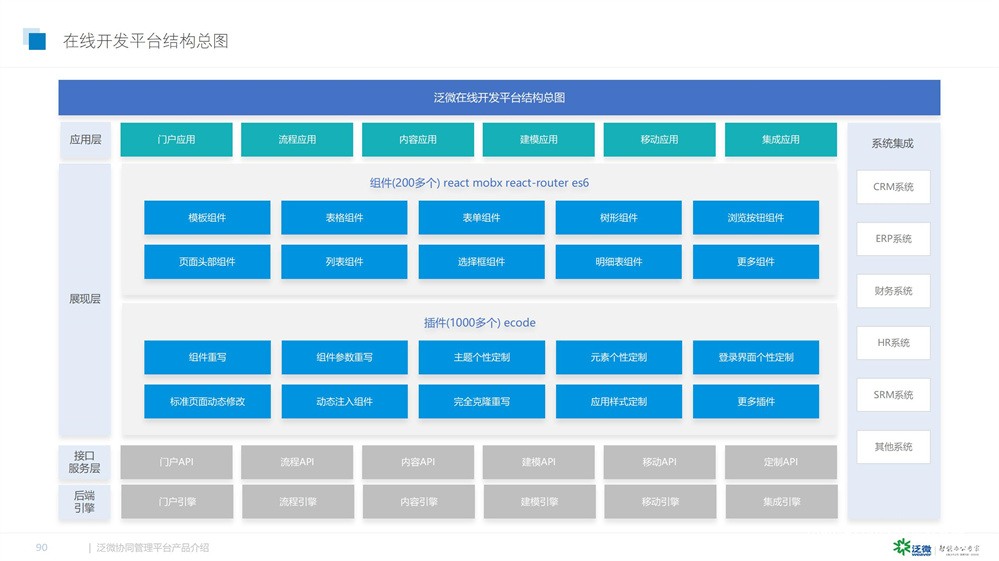Click the SRM系统 box
The image size is (999, 561).
[x=893, y=395]
